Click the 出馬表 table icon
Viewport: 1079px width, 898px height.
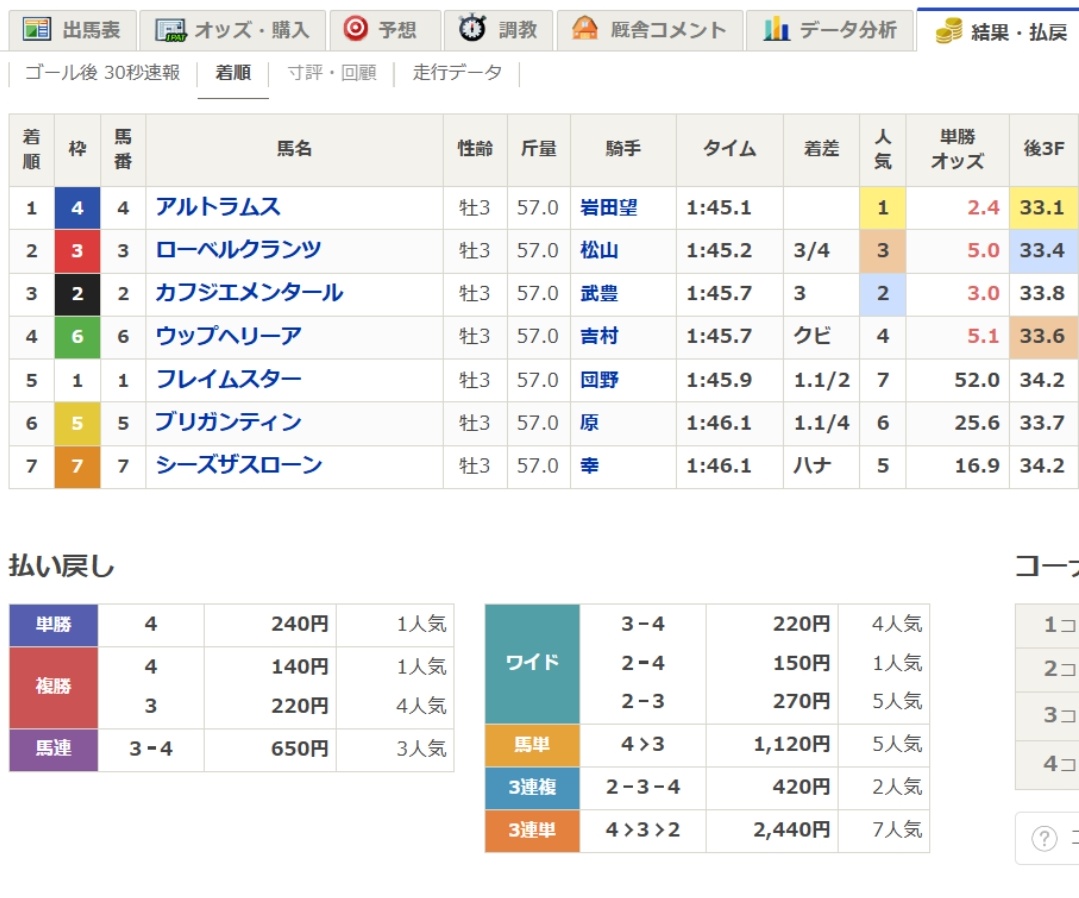click(36, 29)
